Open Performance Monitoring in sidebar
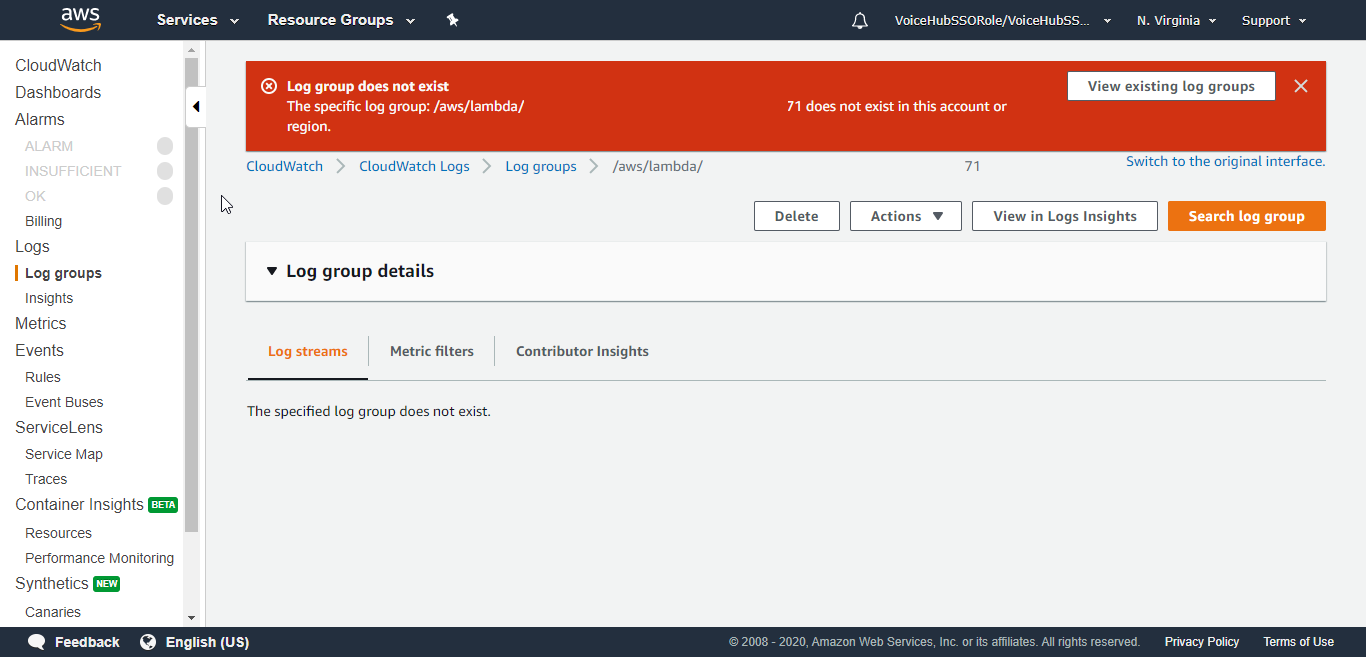1366x657 pixels. point(99,558)
